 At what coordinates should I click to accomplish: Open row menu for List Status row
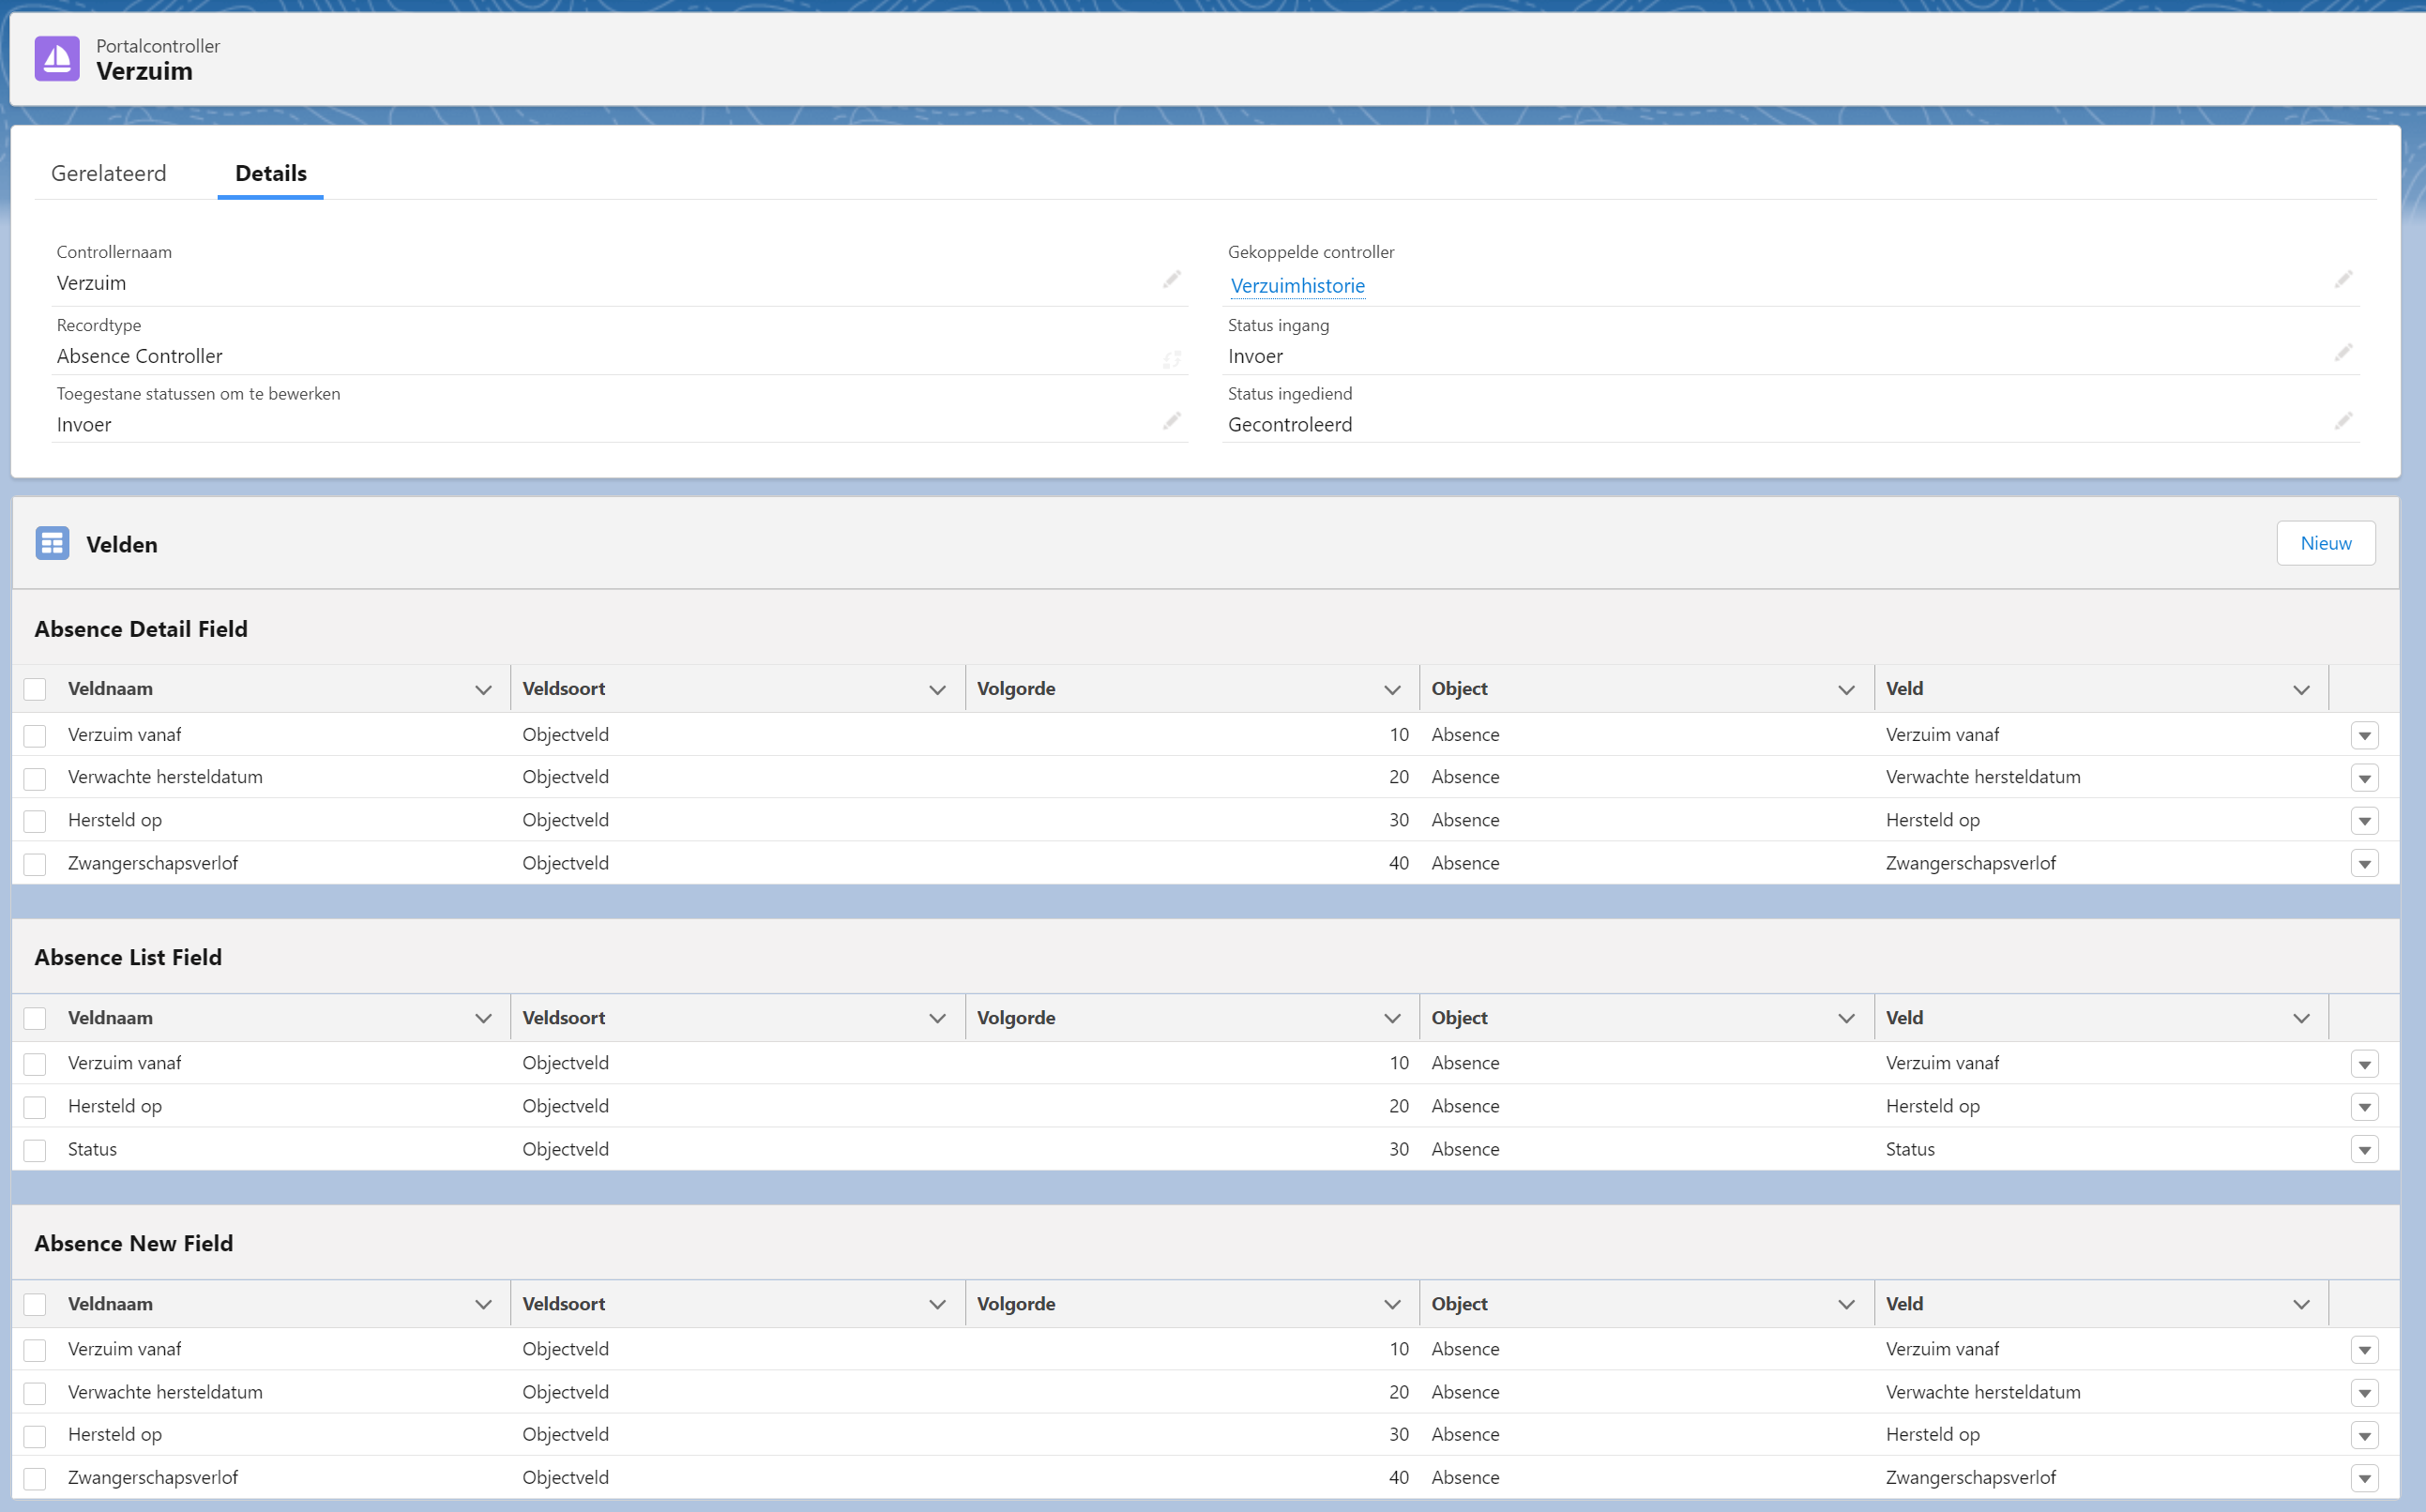point(2364,1150)
